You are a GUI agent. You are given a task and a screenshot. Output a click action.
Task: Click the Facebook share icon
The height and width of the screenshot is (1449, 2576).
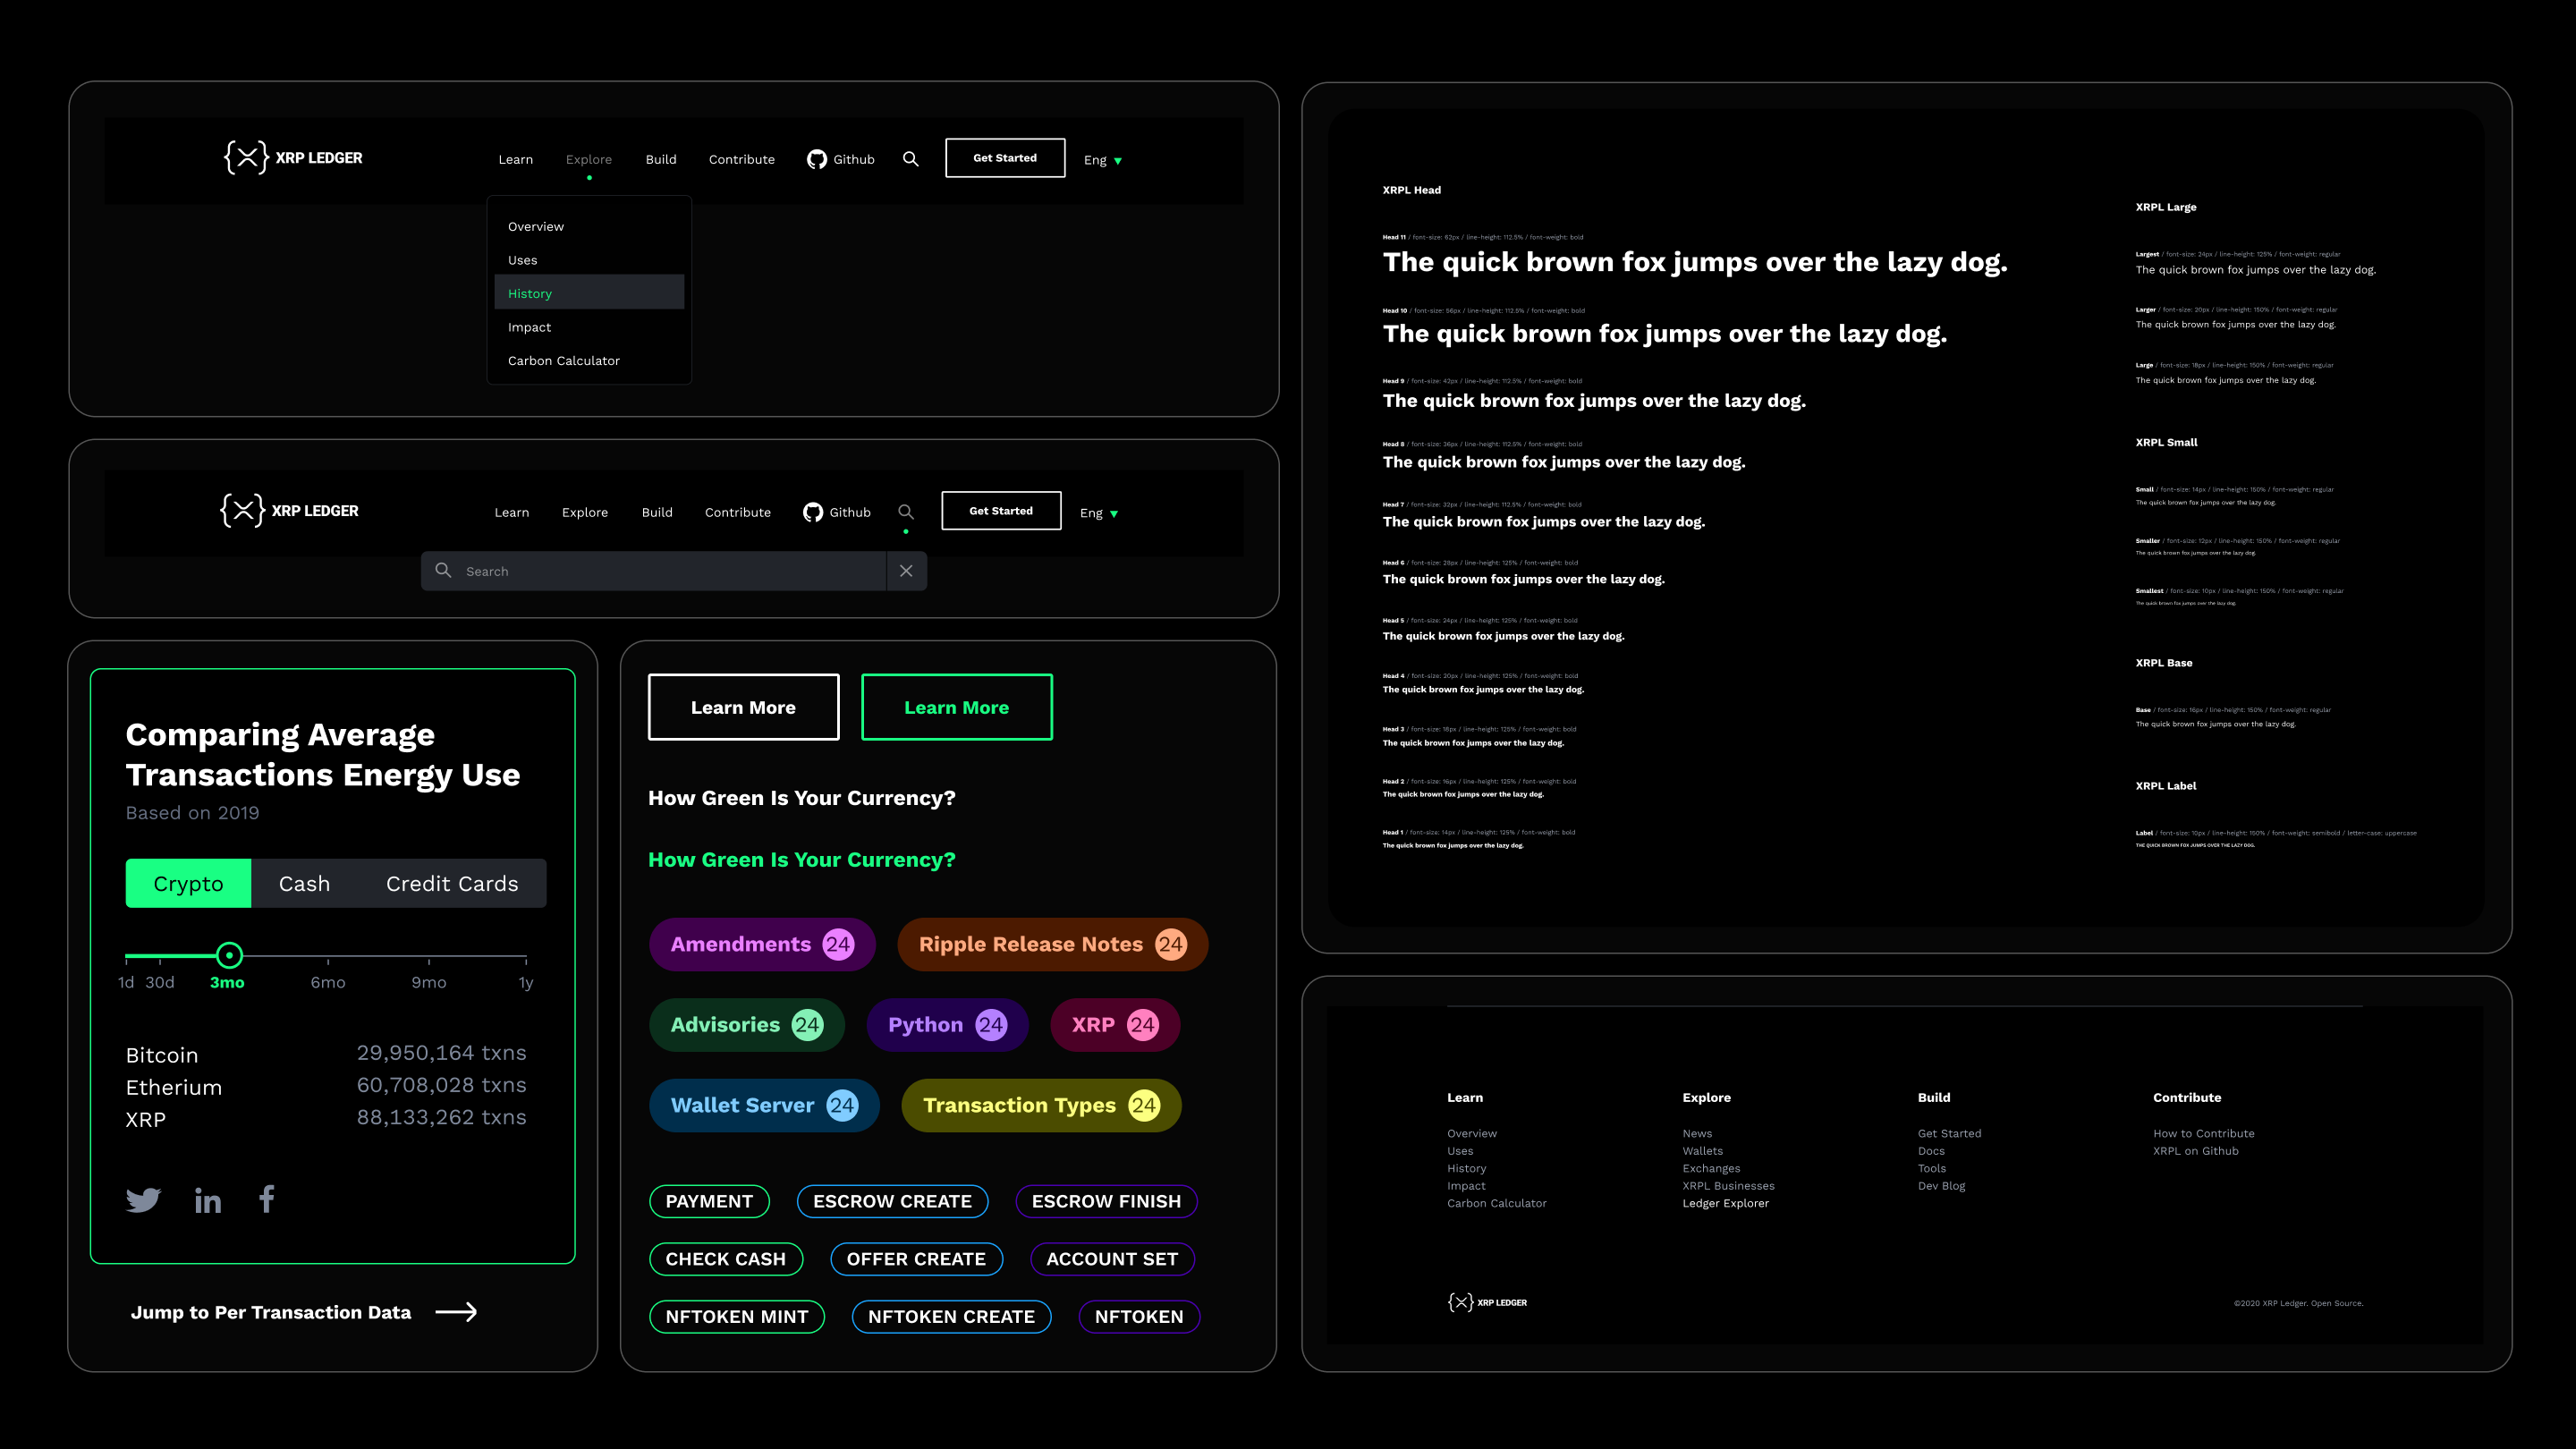pyautogui.click(x=267, y=1198)
